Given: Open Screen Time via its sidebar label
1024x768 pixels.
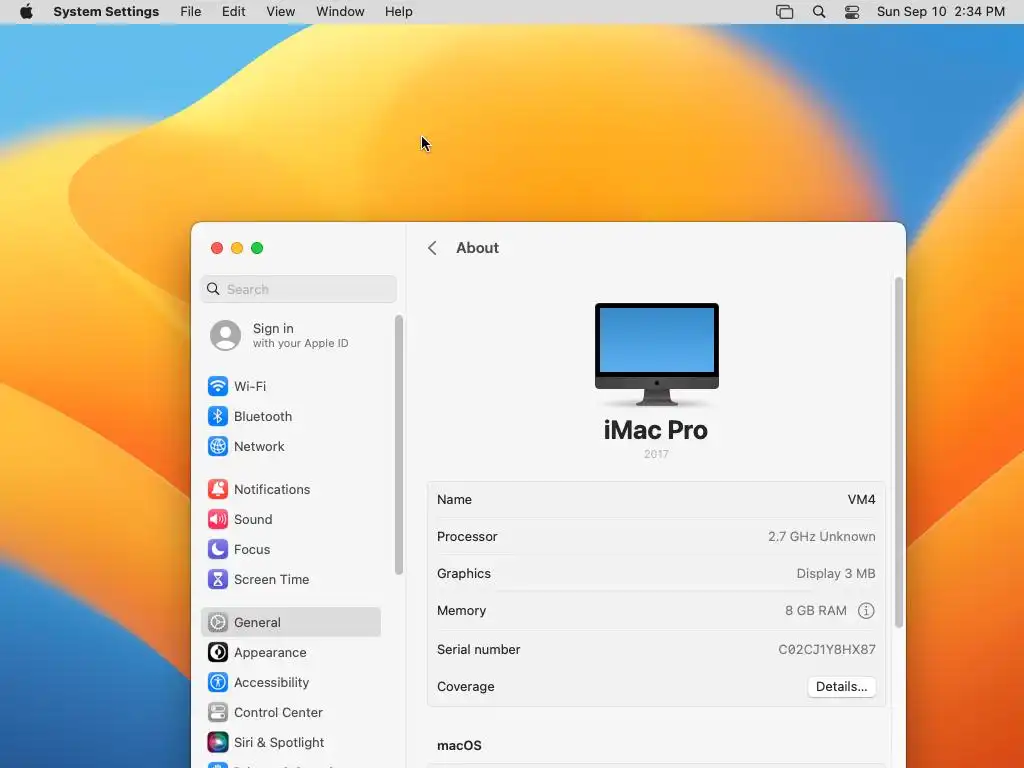Looking at the screenshot, I should tap(272, 579).
